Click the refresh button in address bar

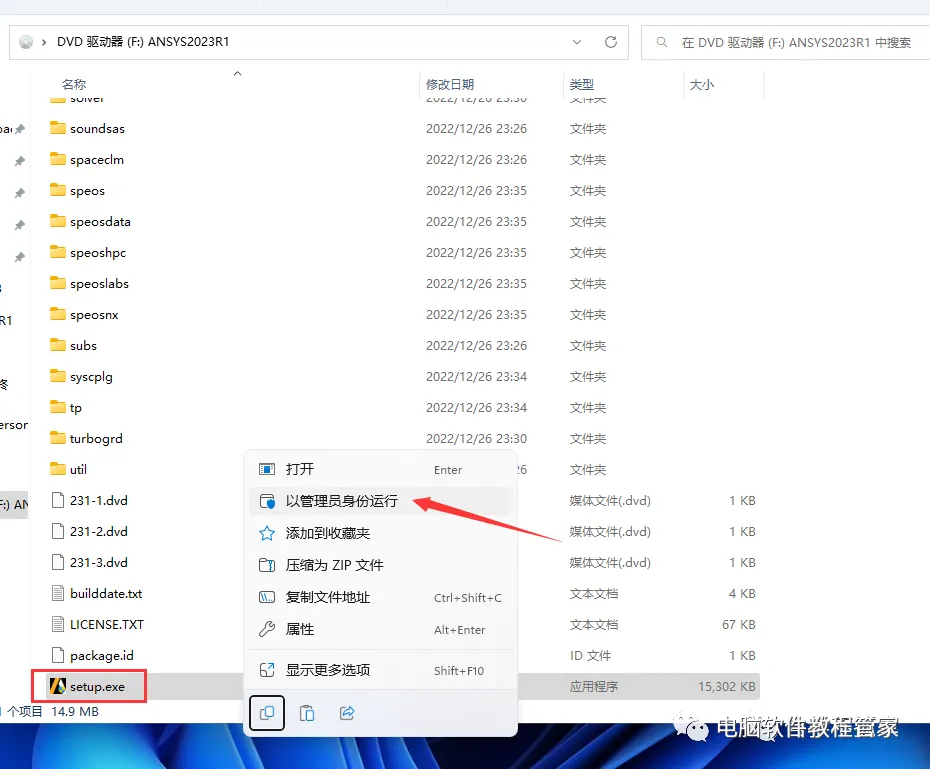[611, 42]
